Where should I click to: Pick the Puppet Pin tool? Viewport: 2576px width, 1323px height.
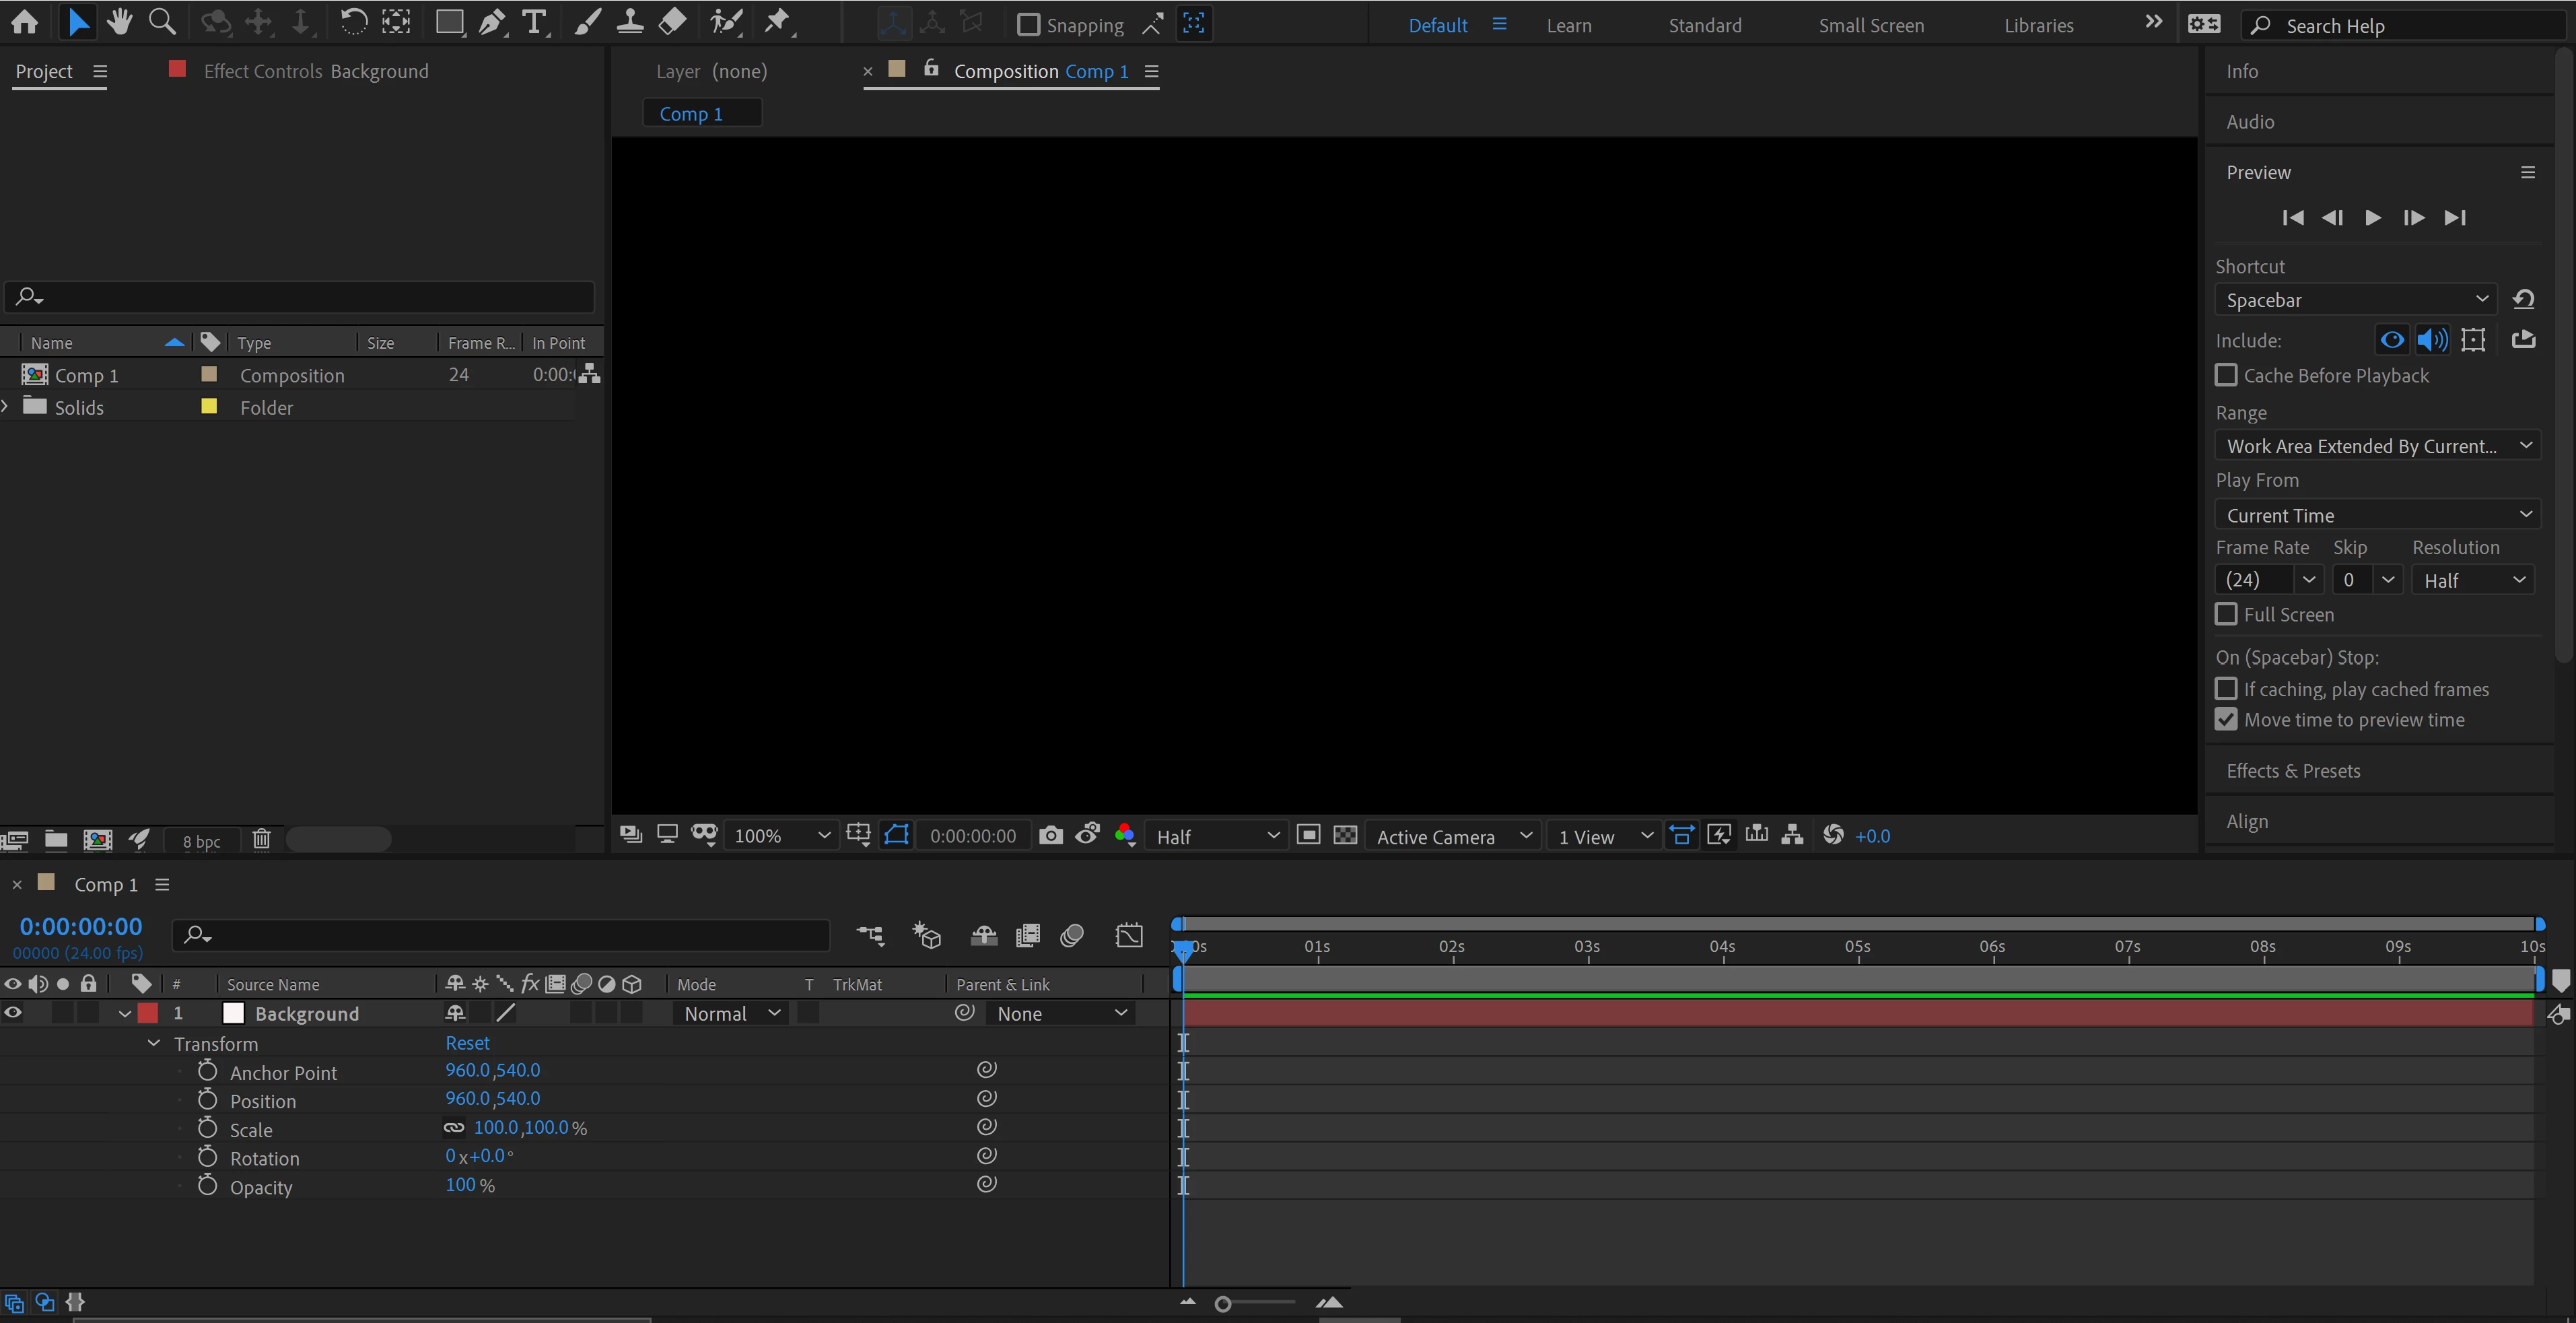tap(777, 22)
